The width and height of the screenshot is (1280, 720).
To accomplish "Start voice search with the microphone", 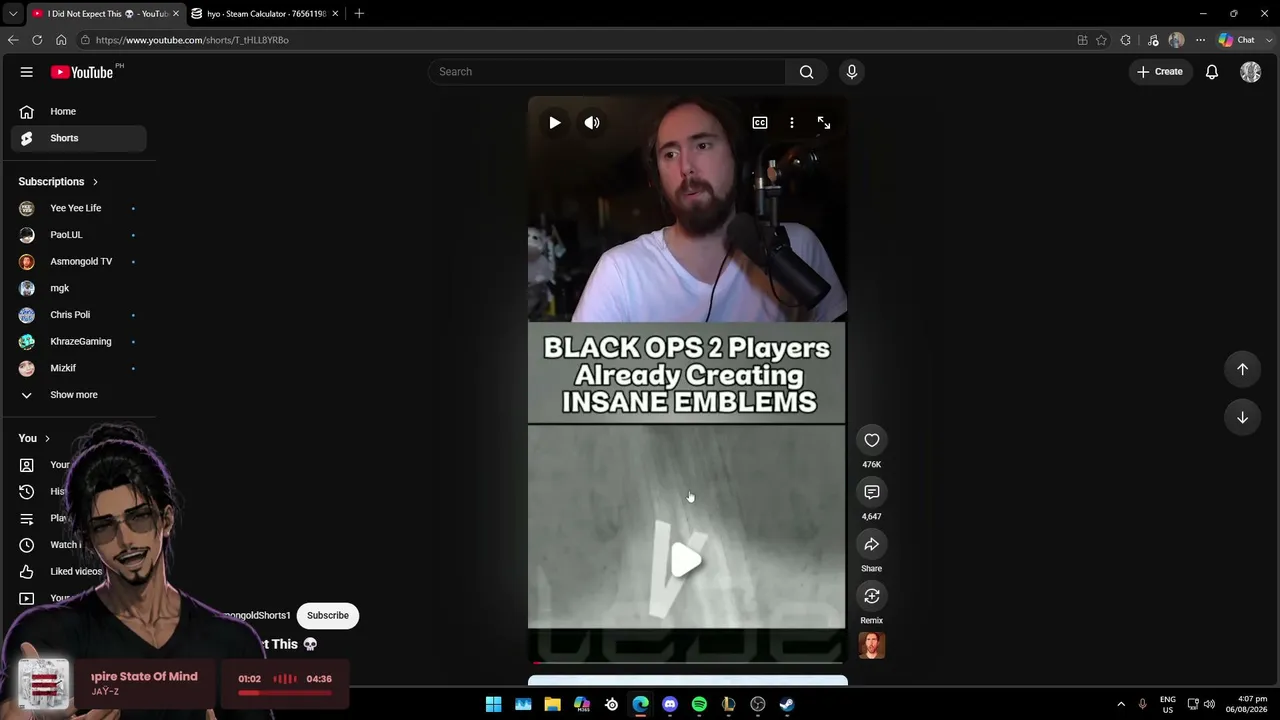I will coord(852,72).
